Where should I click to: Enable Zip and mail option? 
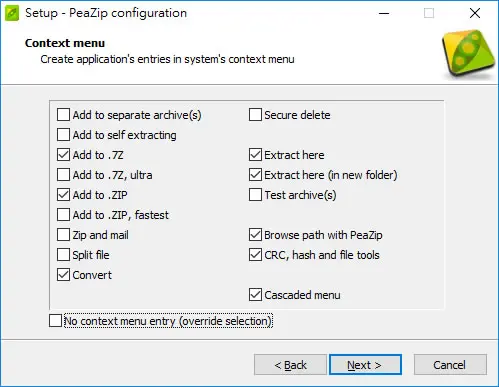click(63, 235)
